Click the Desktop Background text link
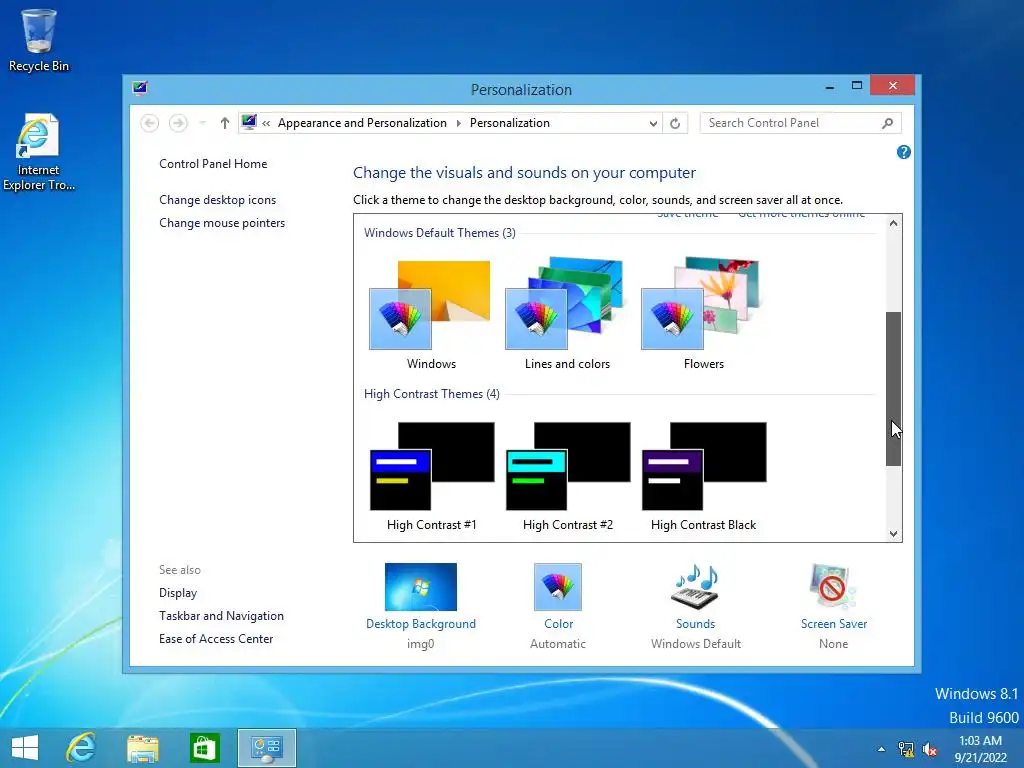The width and height of the screenshot is (1024, 768). coord(421,624)
